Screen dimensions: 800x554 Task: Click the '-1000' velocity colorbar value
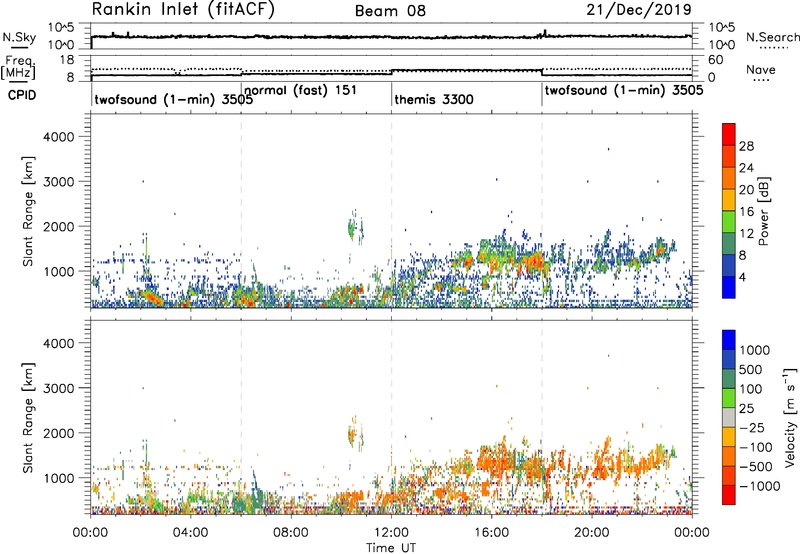(x=760, y=486)
